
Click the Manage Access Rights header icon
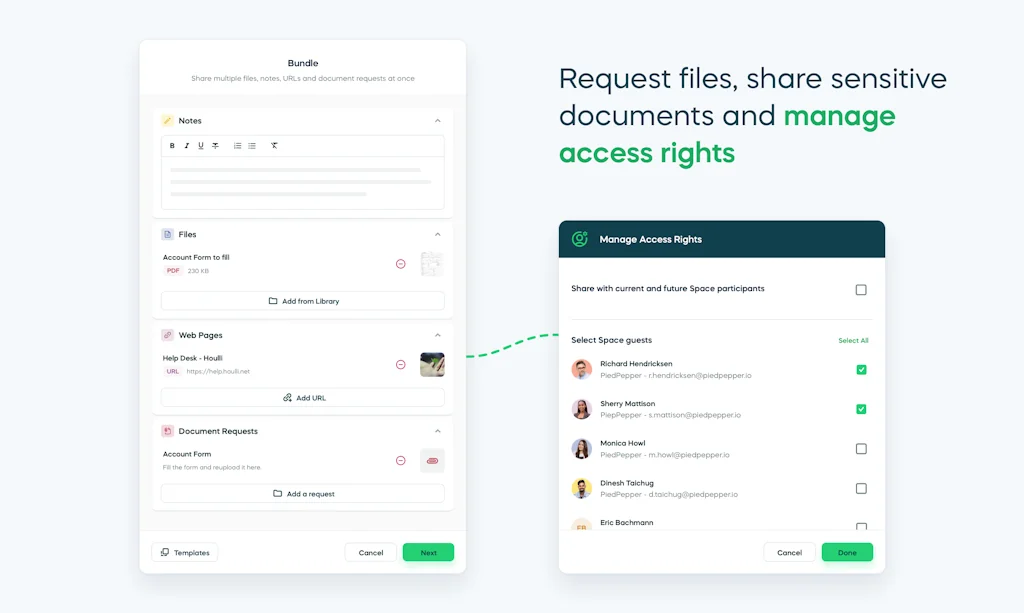coord(580,239)
